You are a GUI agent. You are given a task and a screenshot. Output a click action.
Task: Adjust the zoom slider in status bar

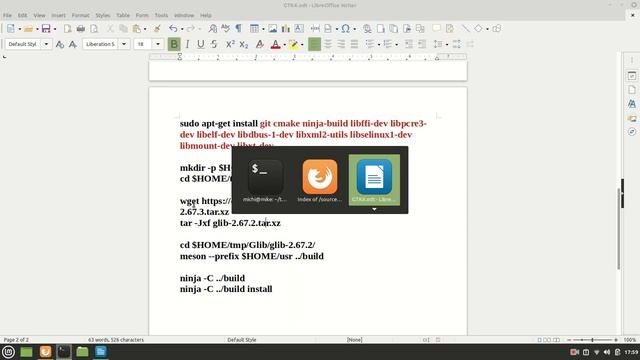tap(592, 340)
